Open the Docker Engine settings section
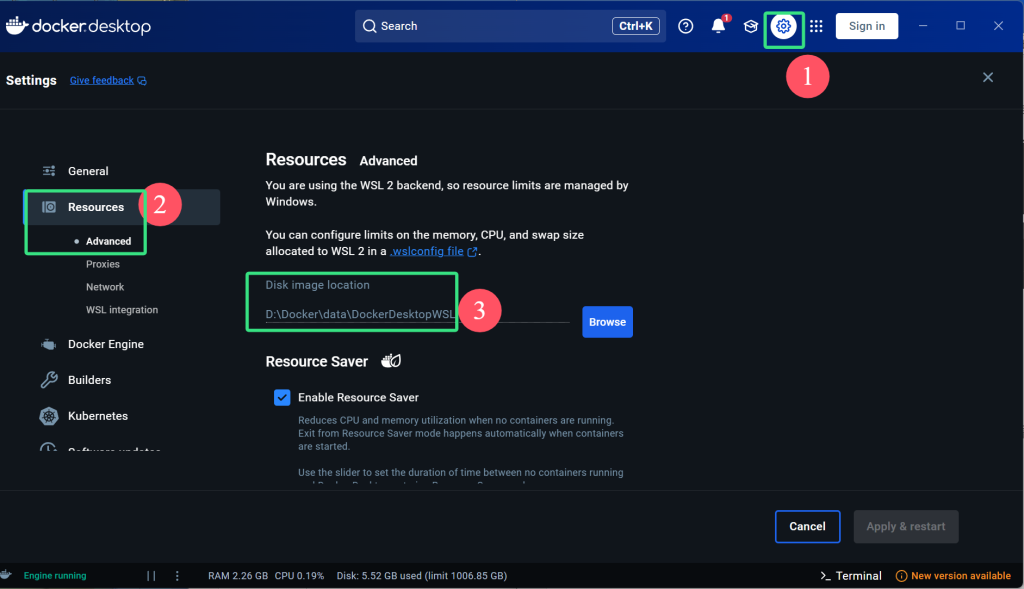The width and height of the screenshot is (1024, 589). (105, 344)
